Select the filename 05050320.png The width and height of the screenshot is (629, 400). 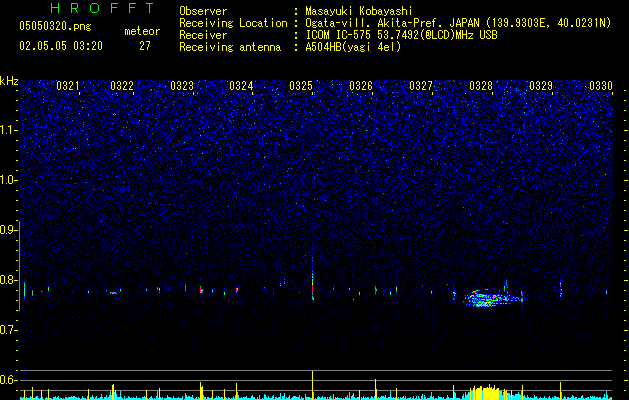(x=55, y=27)
